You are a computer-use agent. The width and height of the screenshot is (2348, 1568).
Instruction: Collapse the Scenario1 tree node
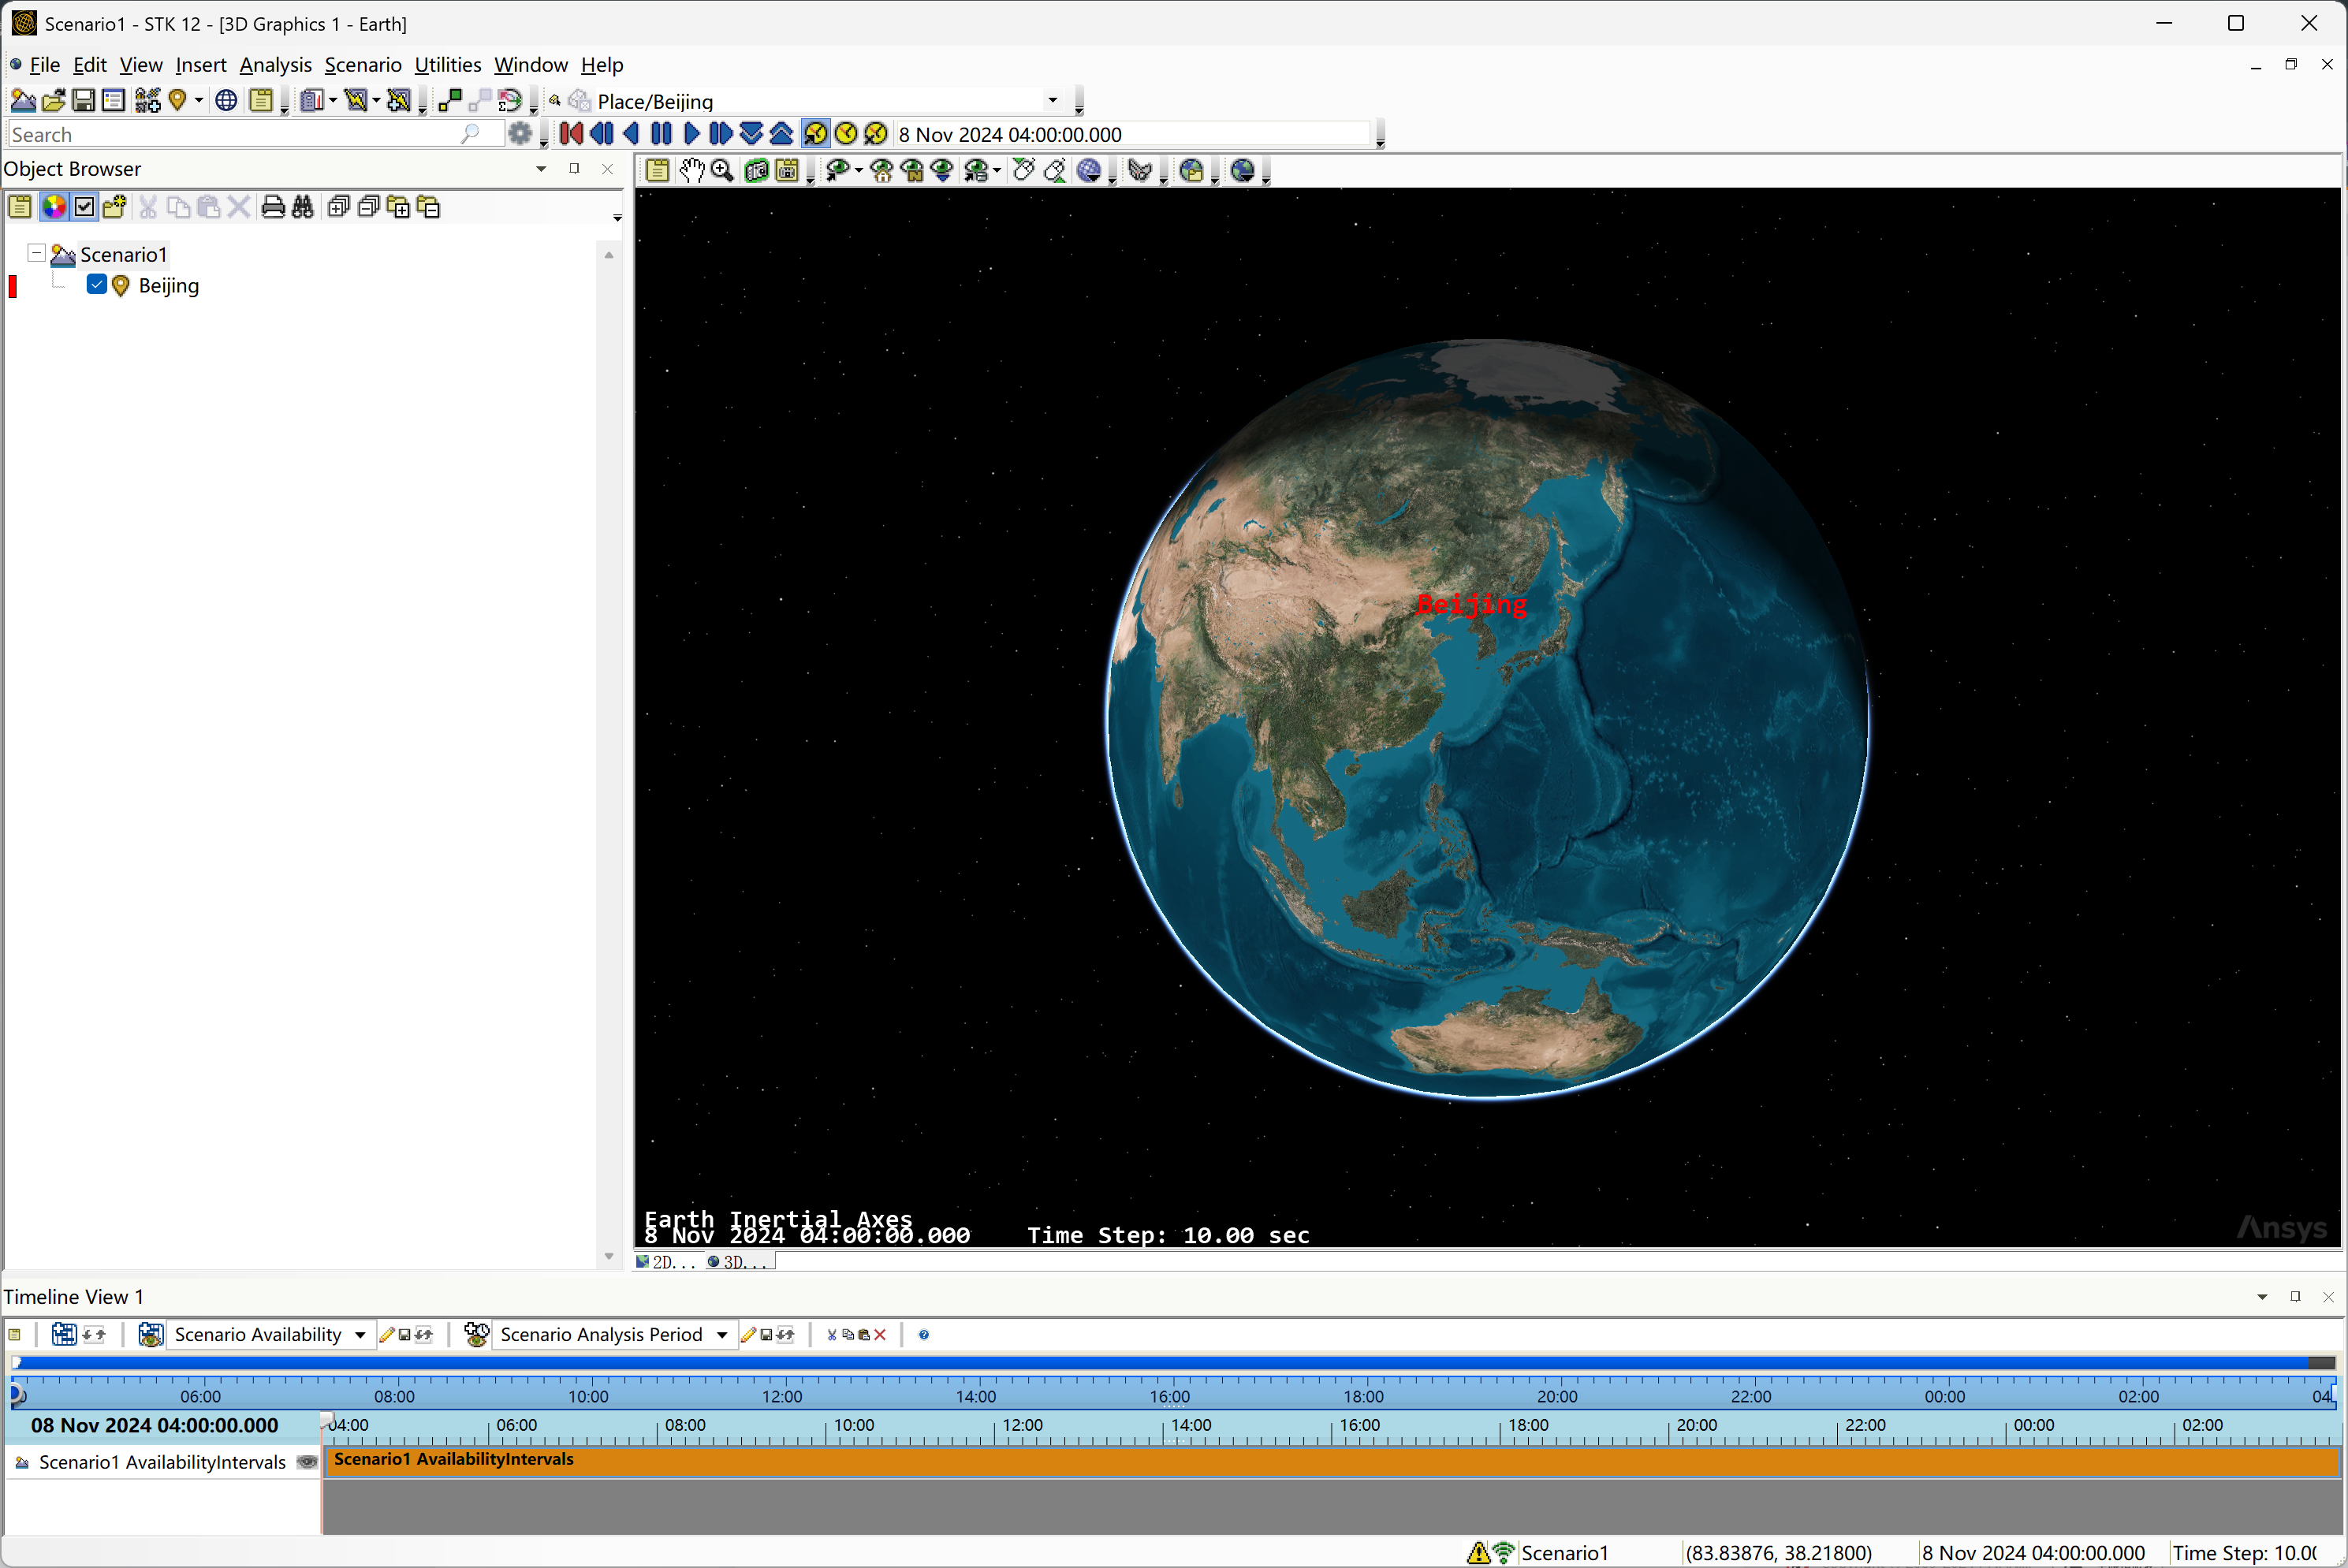tap(36, 253)
